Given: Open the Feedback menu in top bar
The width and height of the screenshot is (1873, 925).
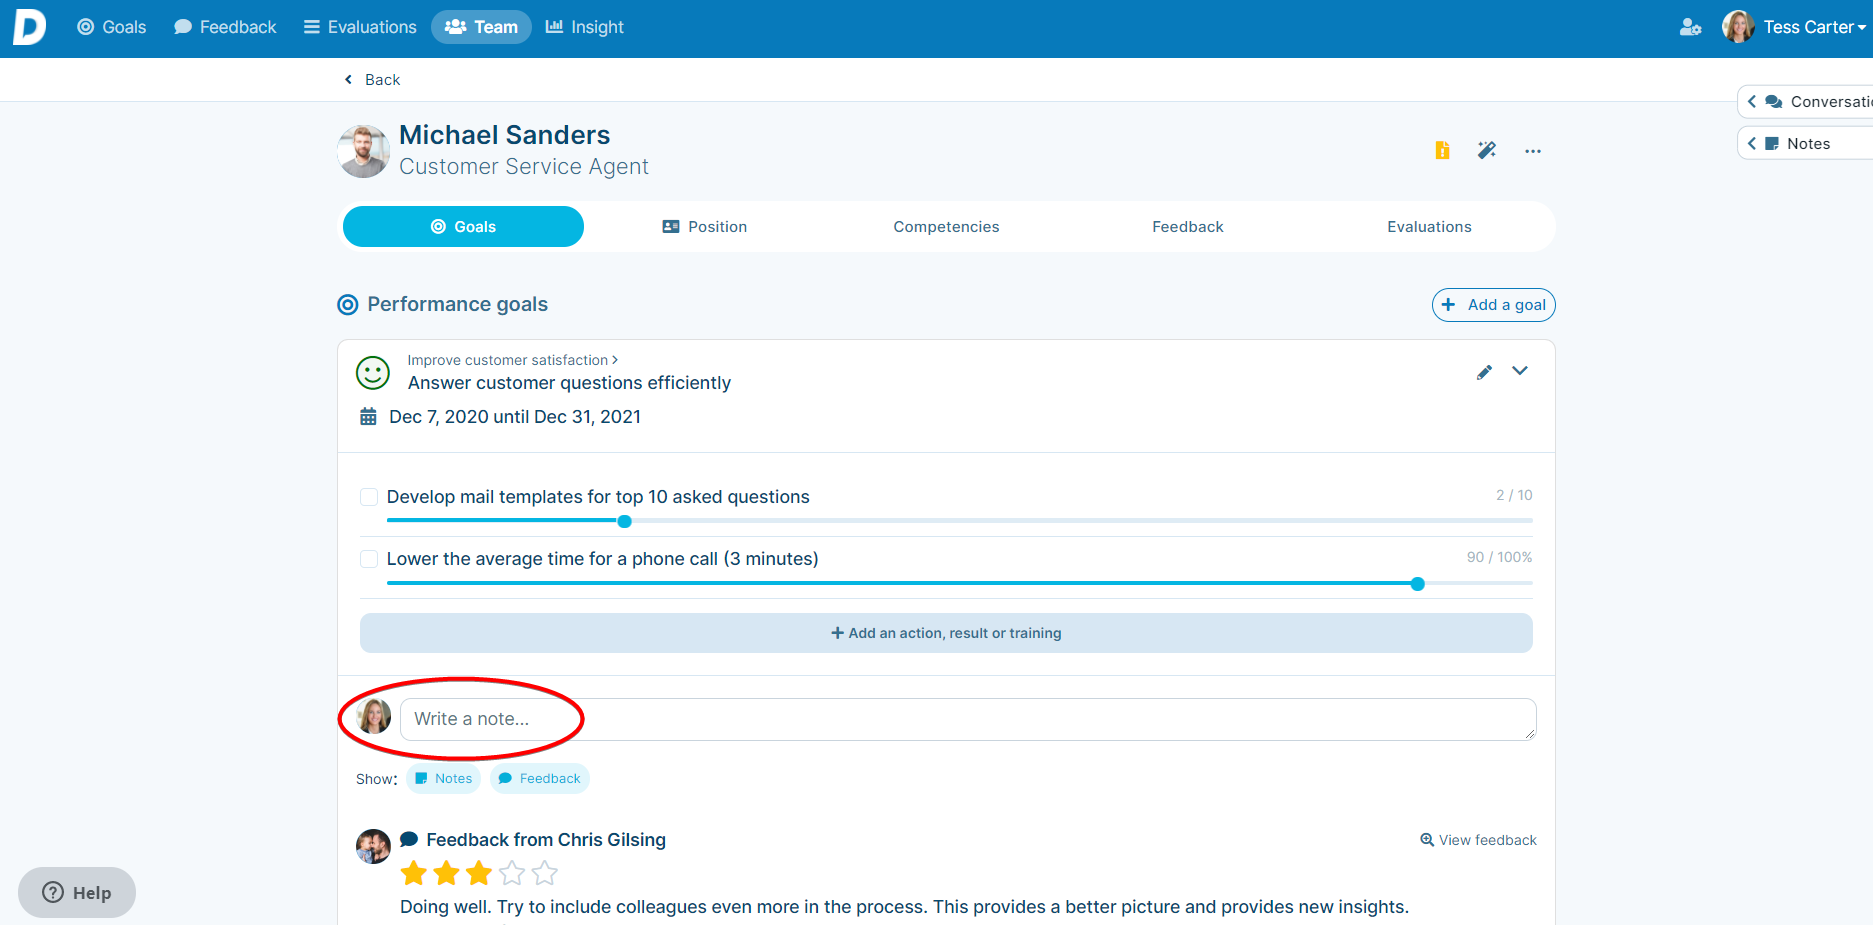Looking at the screenshot, I should tap(225, 27).
